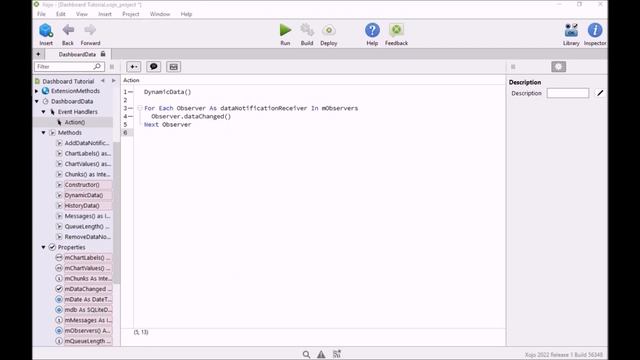Run the project with the green play icon
This screenshot has height=360, width=640.
pyautogui.click(x=285, y=30)
